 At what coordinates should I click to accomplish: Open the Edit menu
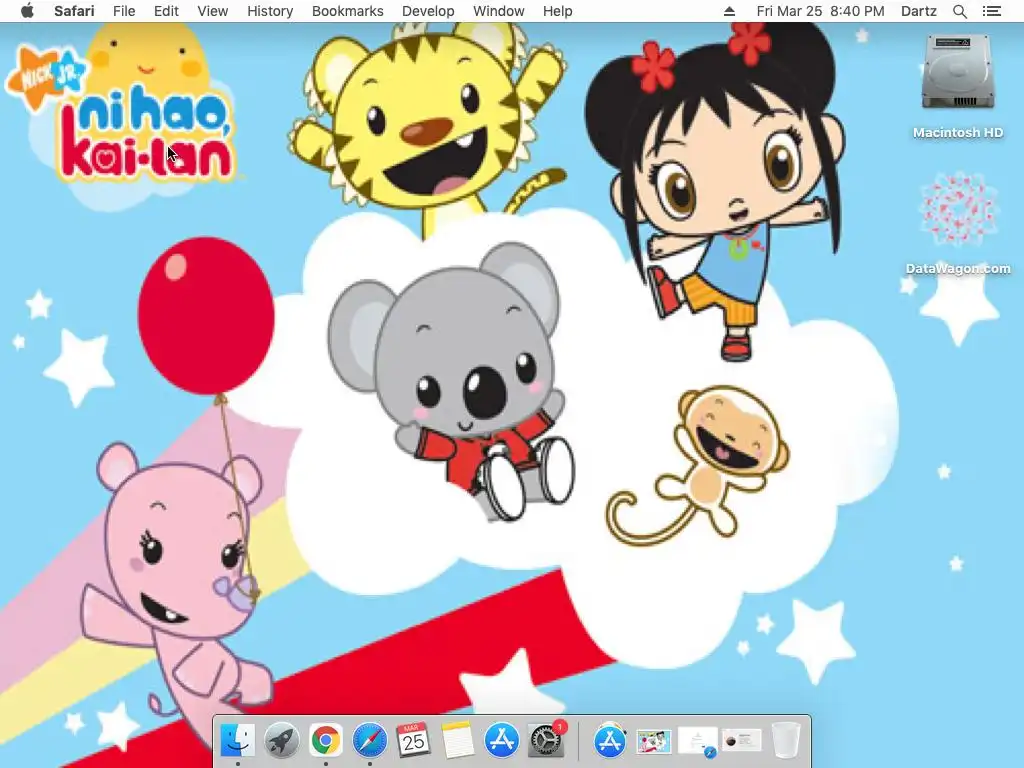[x=166, y=11]
